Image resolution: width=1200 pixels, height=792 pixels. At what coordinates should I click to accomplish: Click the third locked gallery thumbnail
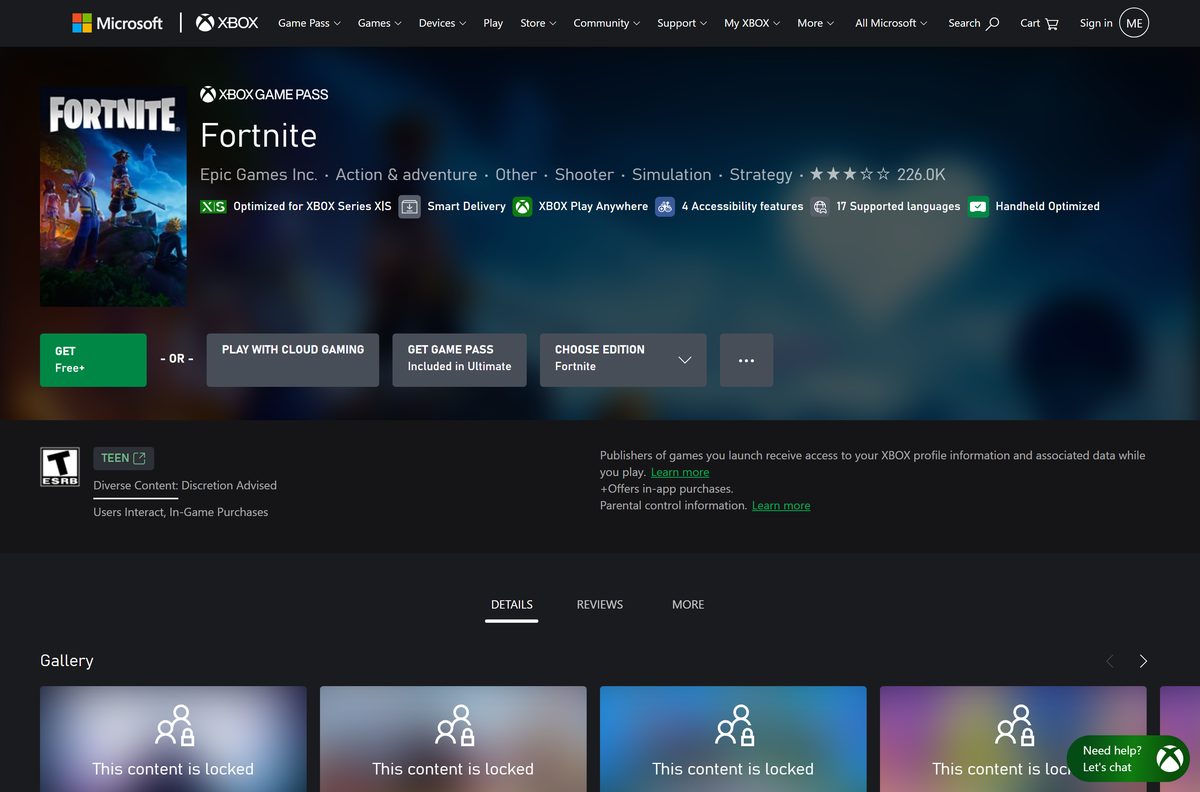pos(733,739)
